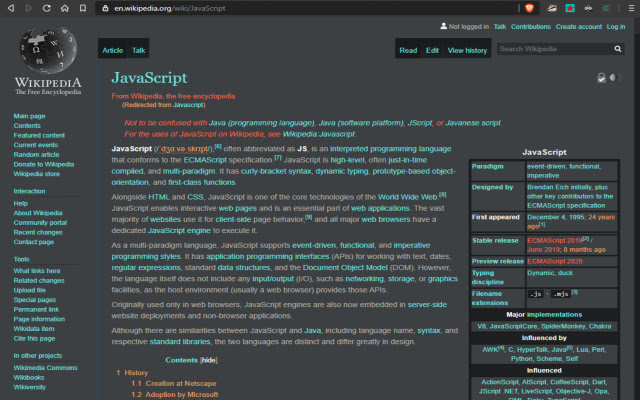
Task: Open the Help link in sidebar
Action: point(21,203)
